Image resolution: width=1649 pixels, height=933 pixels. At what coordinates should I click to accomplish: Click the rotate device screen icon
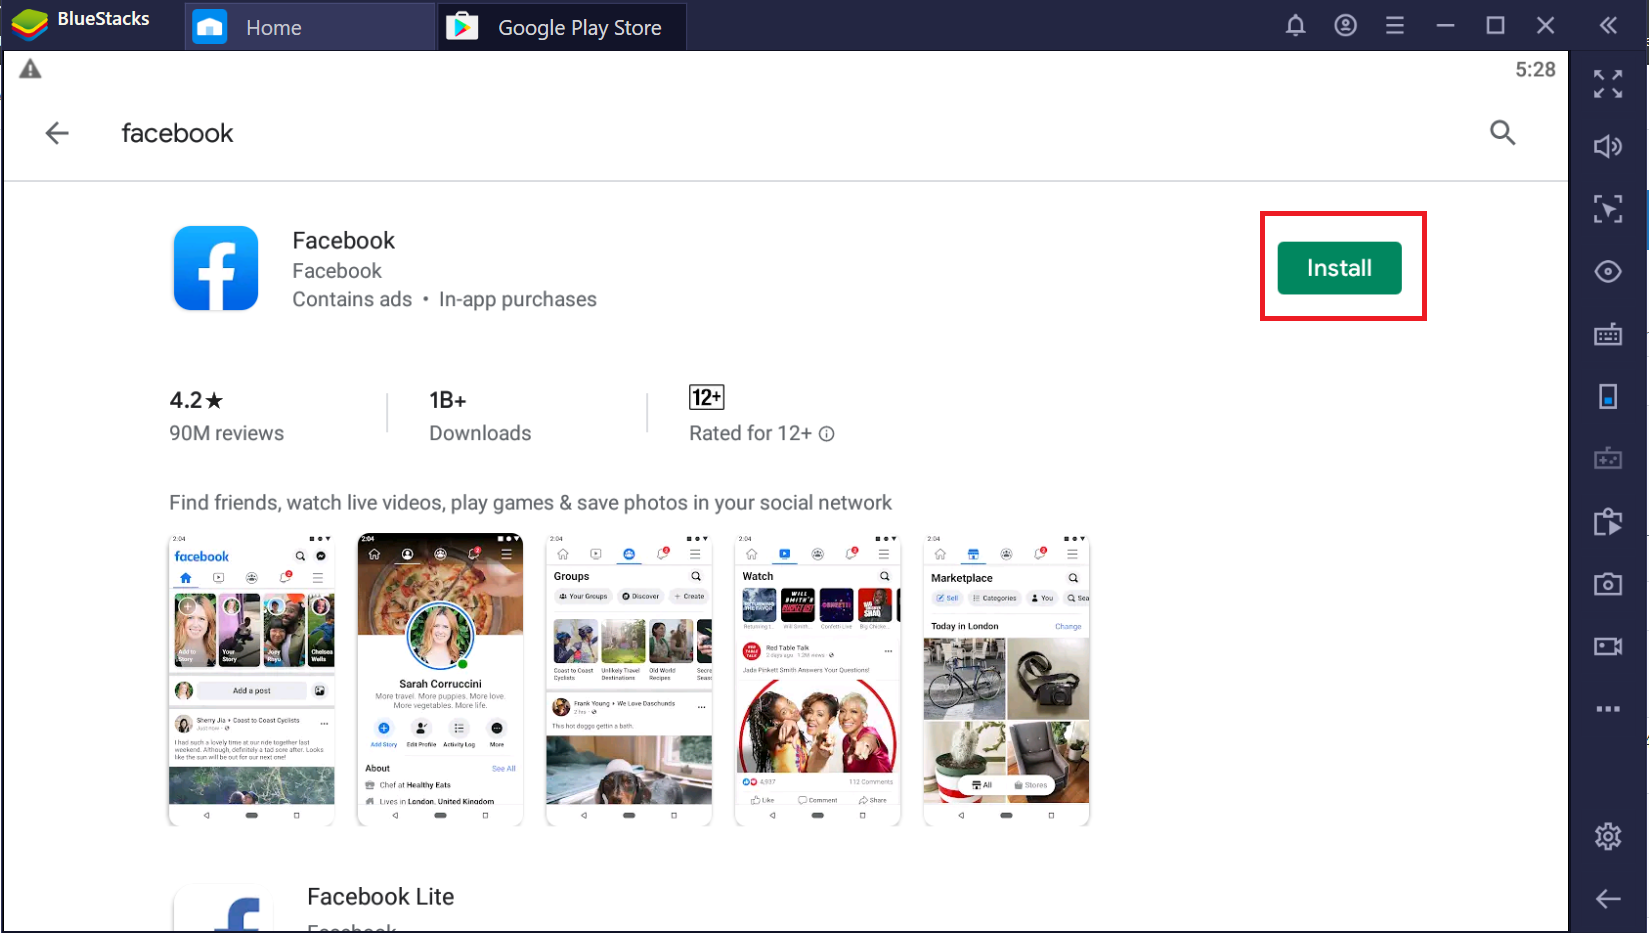pyautogui.click(x=1608, y=397)
